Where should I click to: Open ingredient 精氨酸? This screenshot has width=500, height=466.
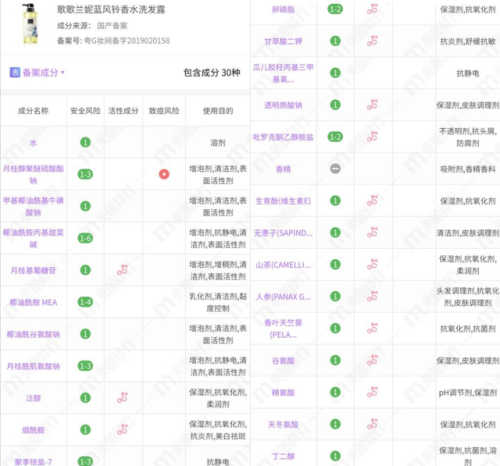click(283, 393)
